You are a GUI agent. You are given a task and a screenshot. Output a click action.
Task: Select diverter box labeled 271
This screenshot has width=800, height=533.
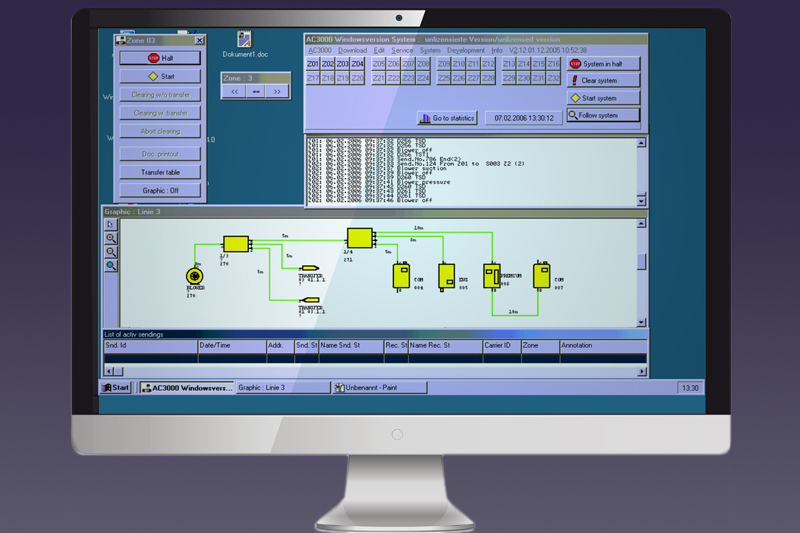point(360,238)
